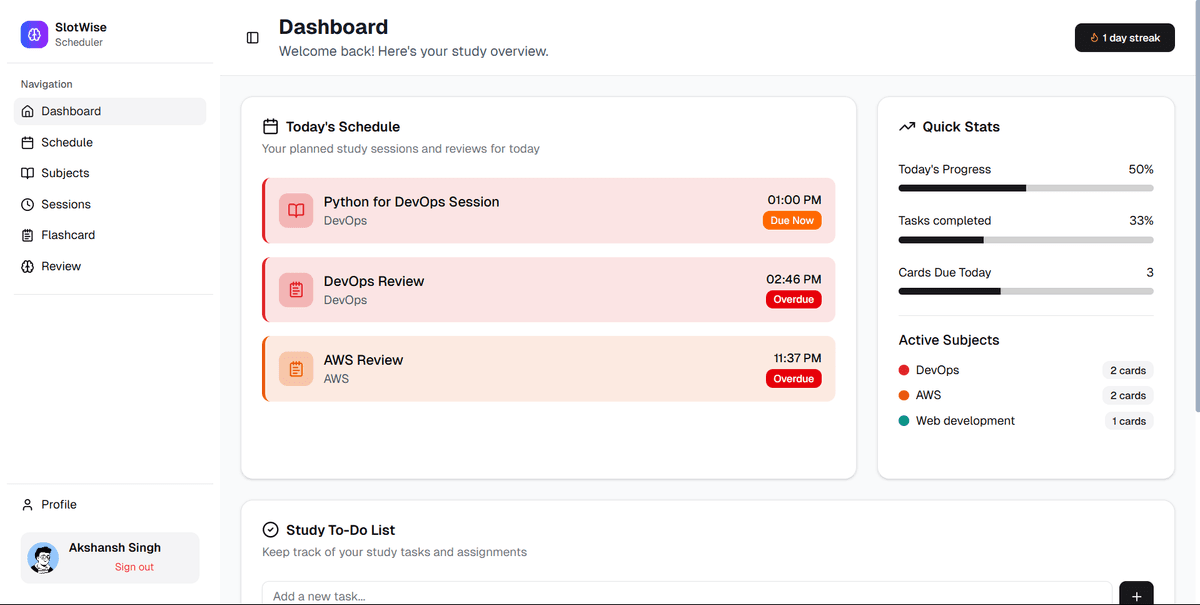Click the book icon on Python session
The height and width of the screenshot is (605, 1200).
point(296,211)
